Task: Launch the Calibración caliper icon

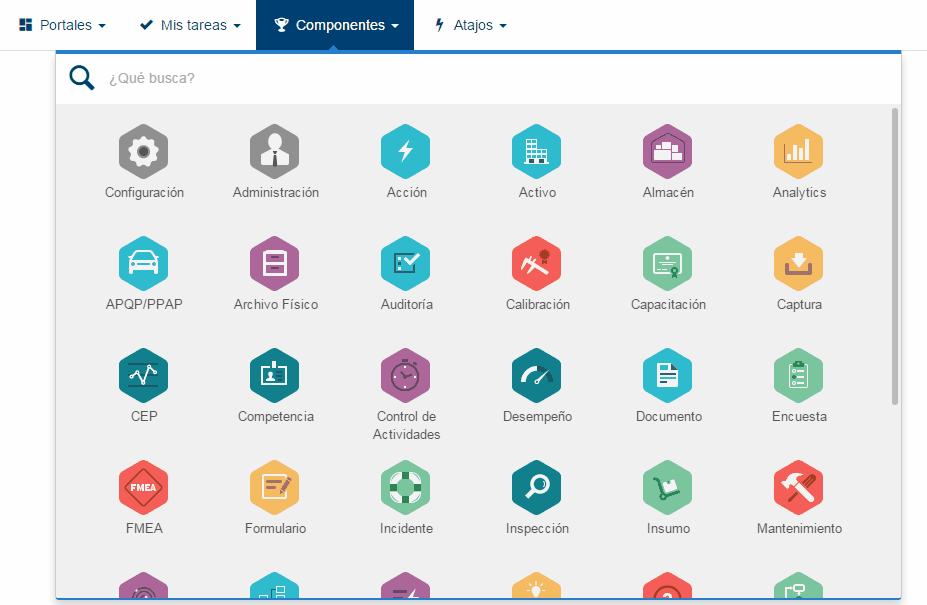Action: [536, 264]
